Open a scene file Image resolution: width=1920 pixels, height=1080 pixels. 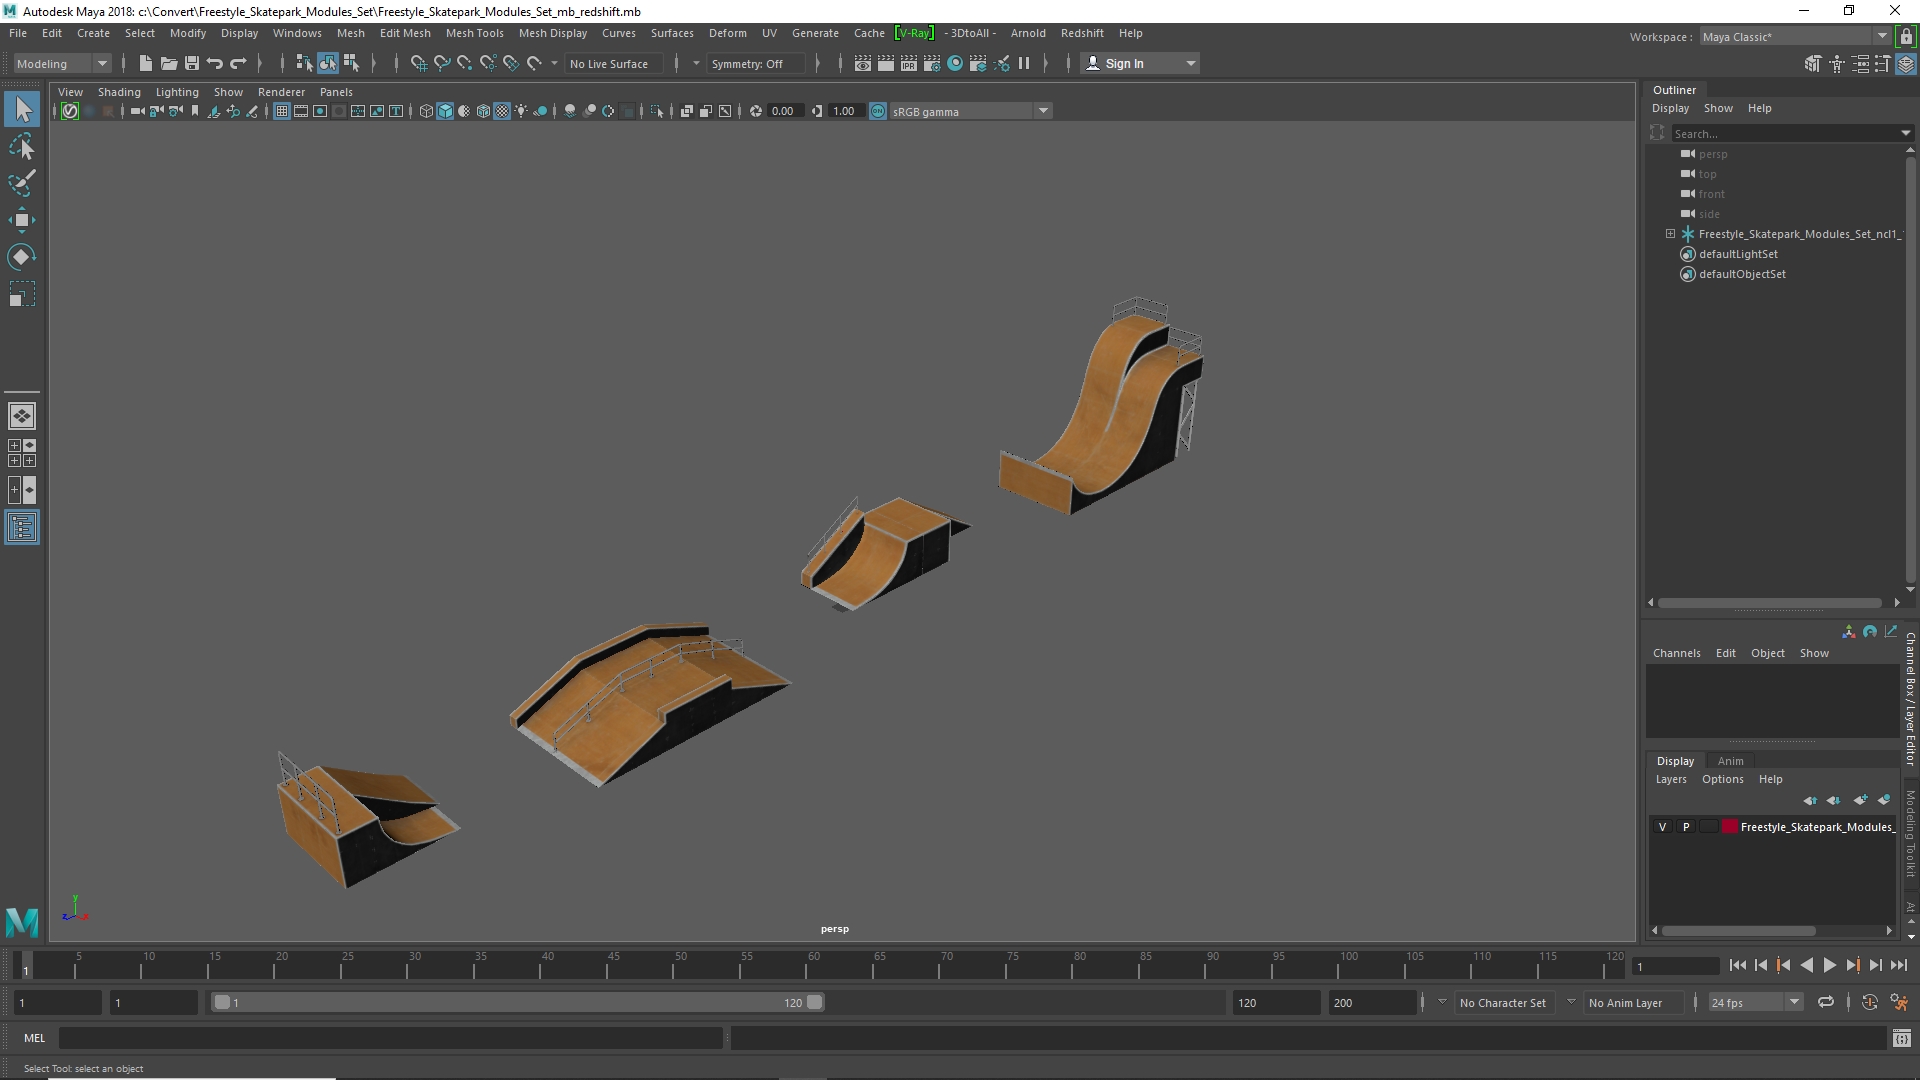click(168, 63)
